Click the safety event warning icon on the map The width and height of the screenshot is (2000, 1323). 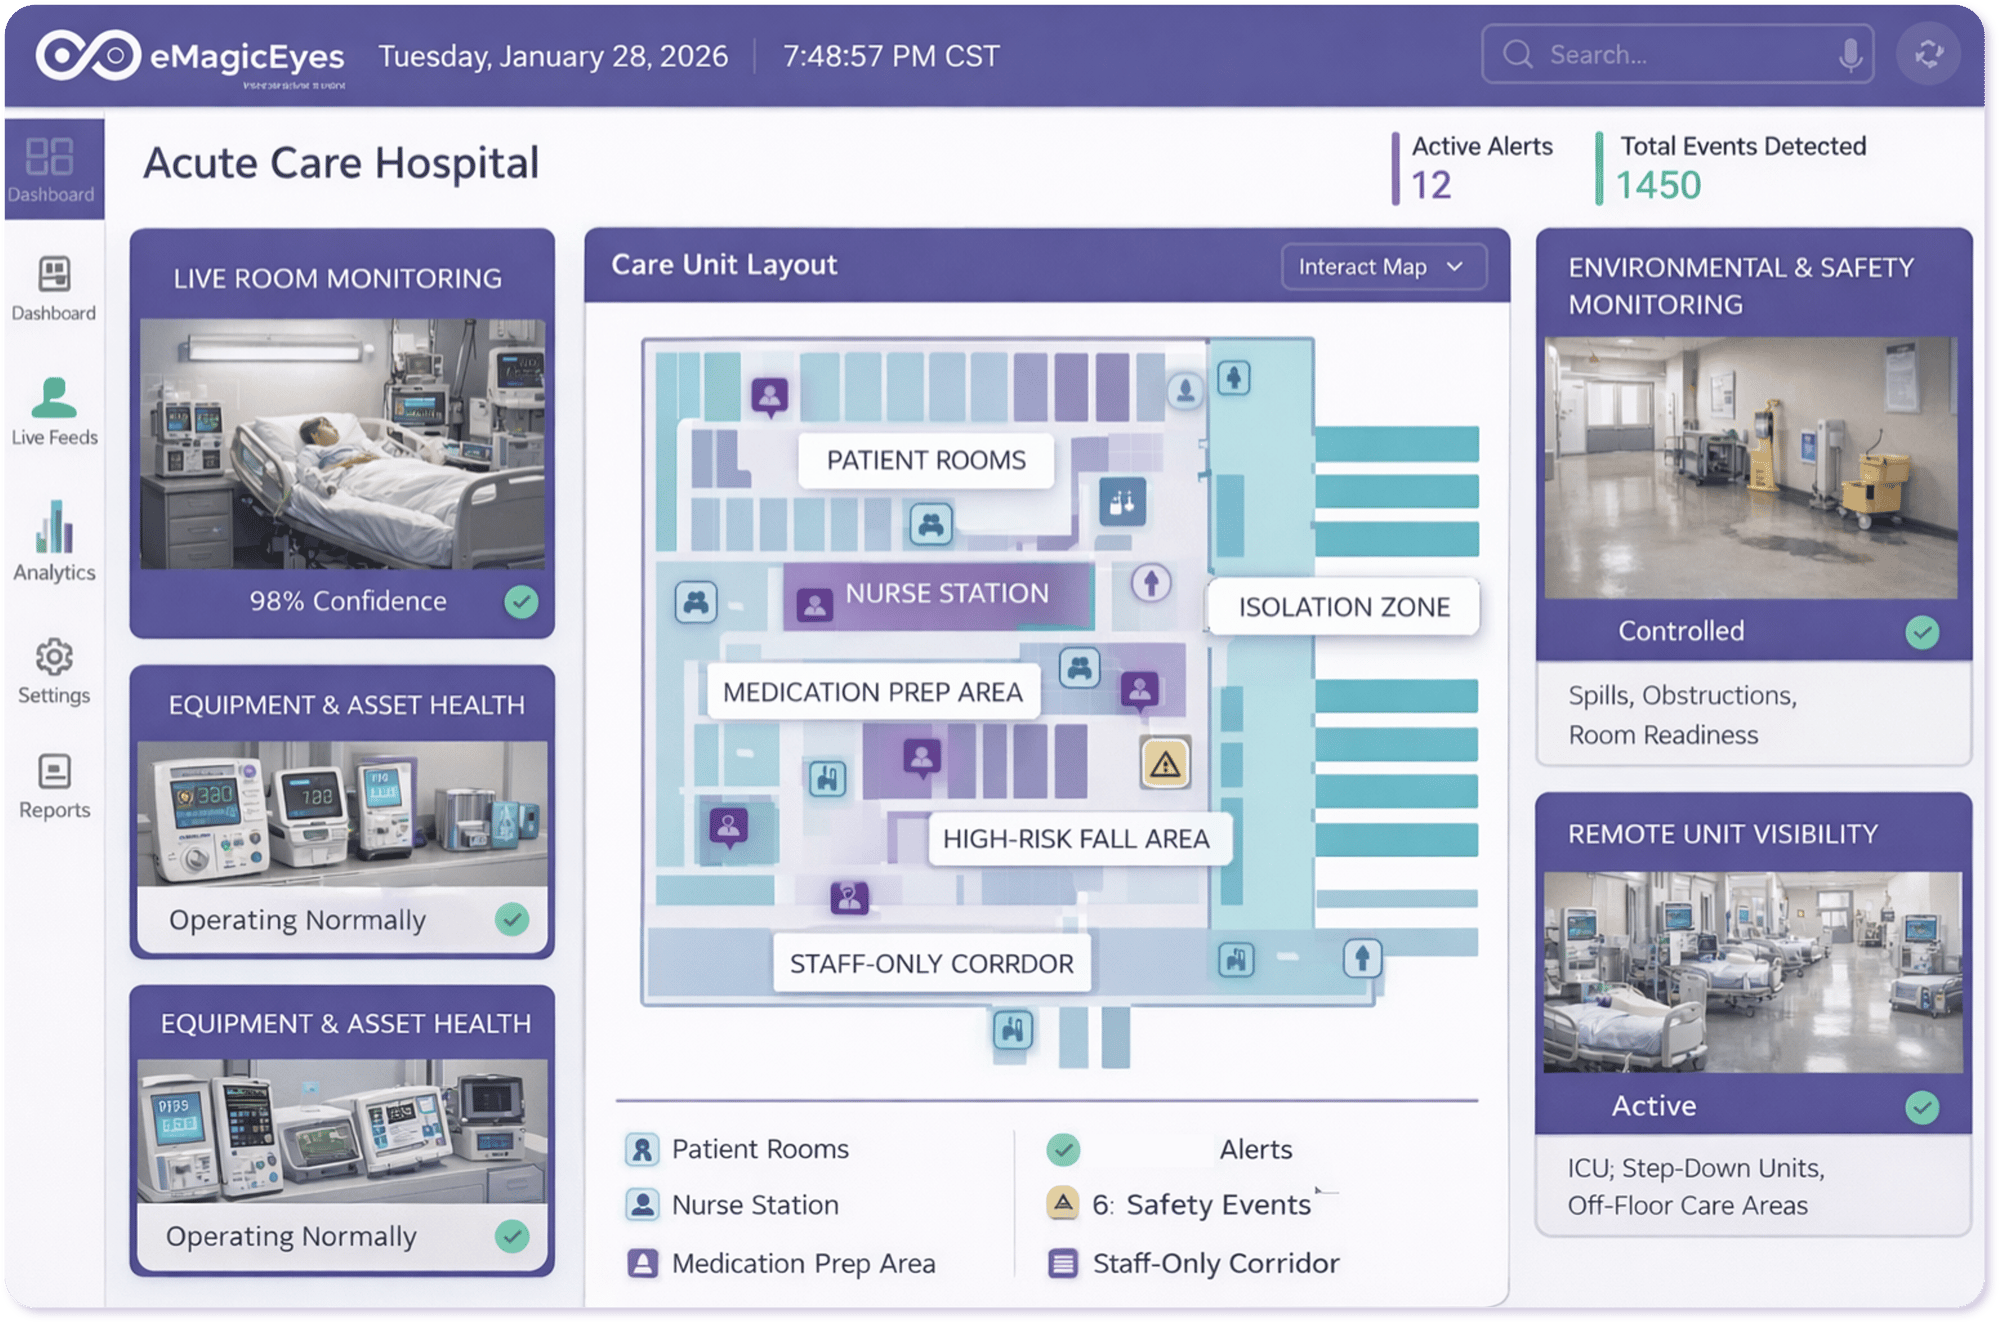click(x=1165, y=763)
